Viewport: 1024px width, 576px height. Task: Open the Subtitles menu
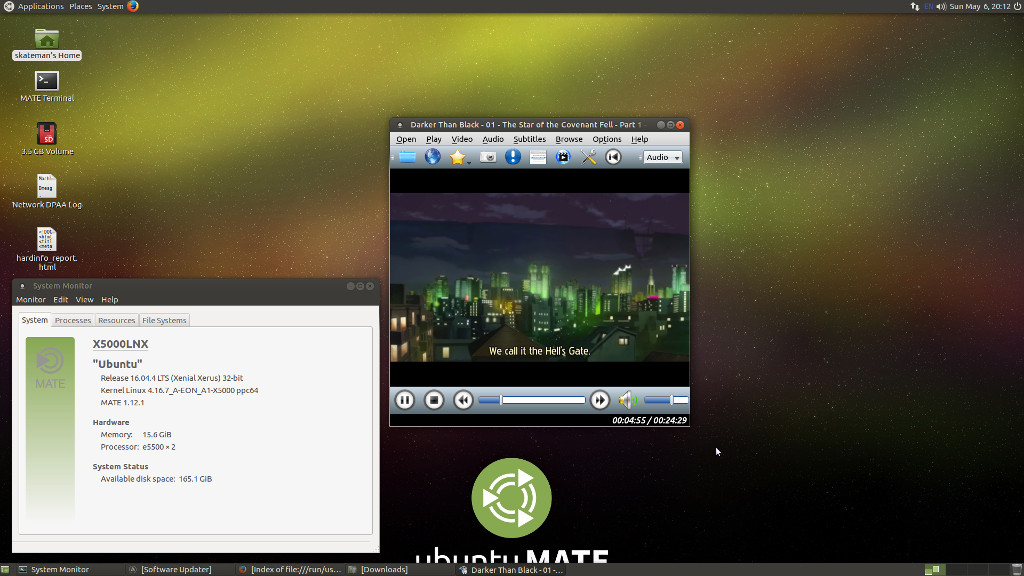(530, 139)
